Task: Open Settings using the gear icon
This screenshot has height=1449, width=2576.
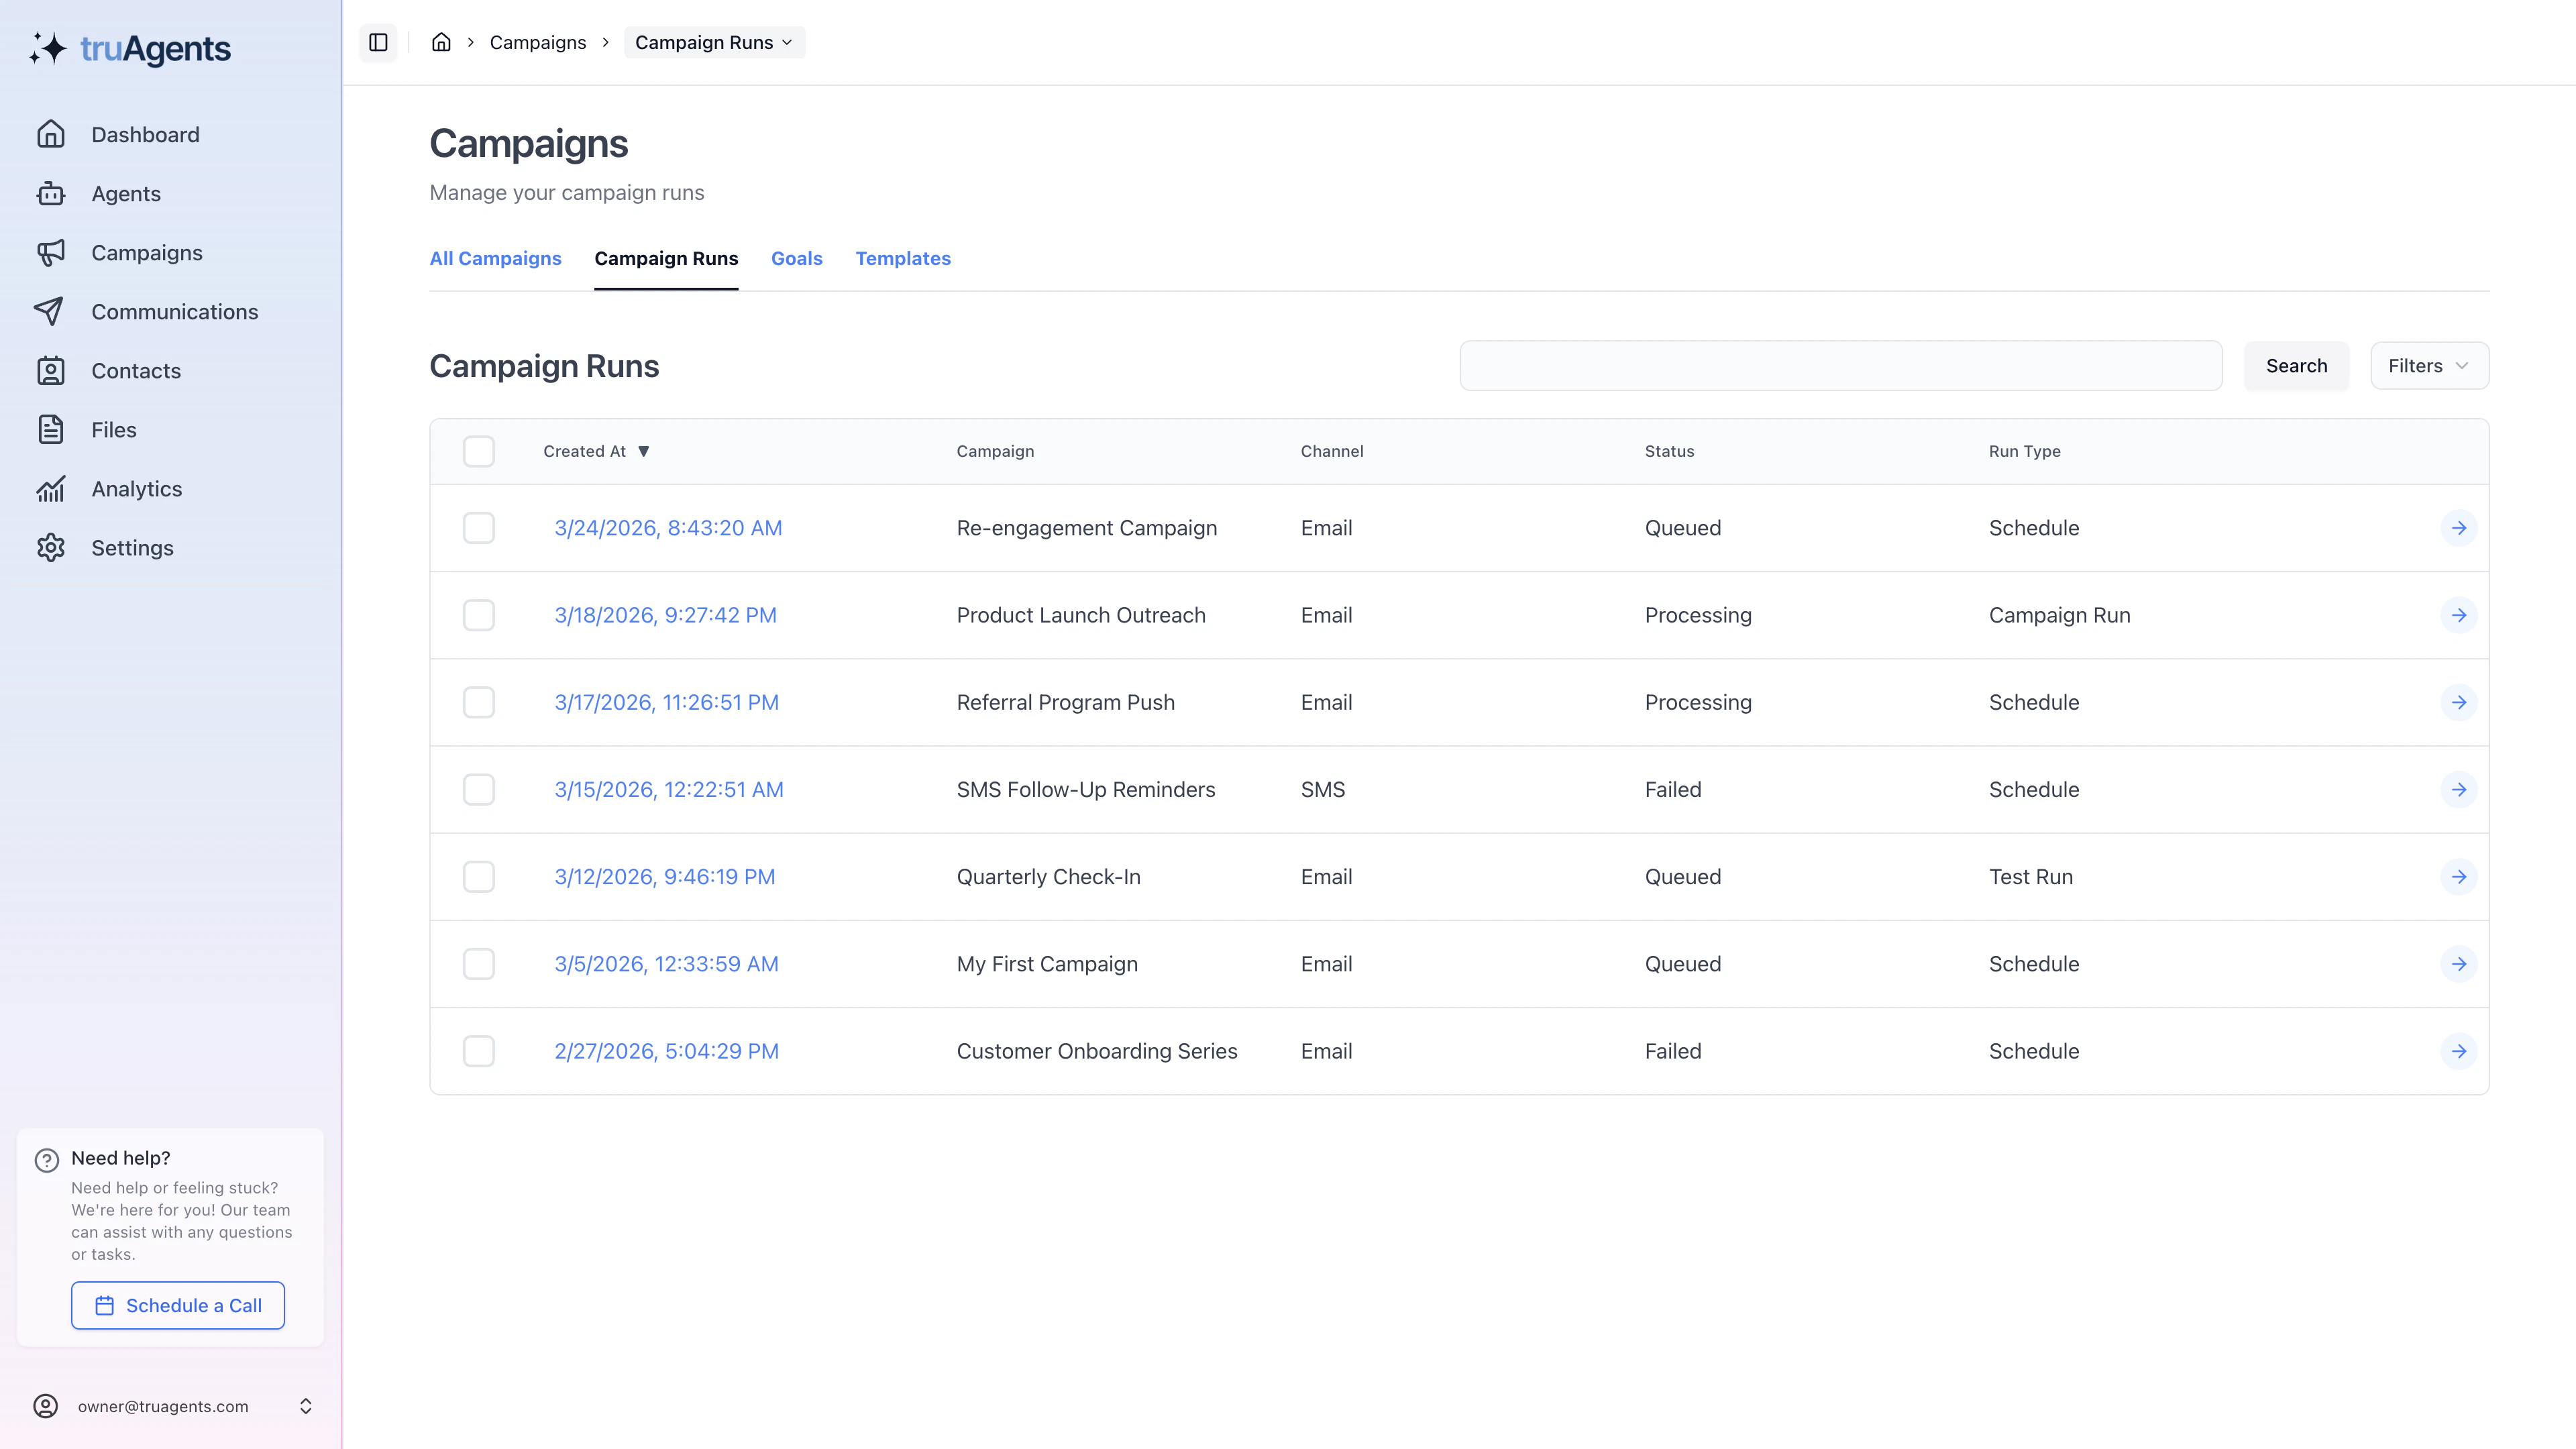Action: click(51, 547)
